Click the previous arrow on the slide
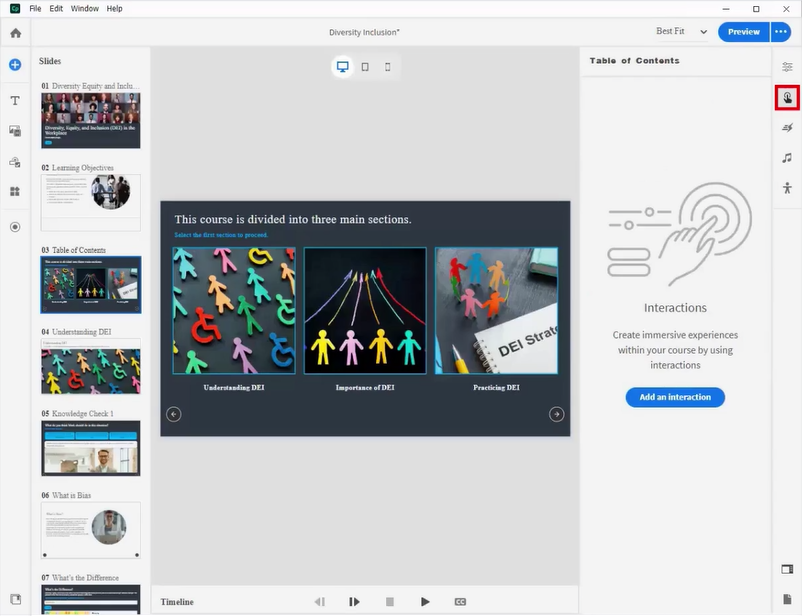Image resolution: width=802 pixels, height=616 pixels. point(174,414)
